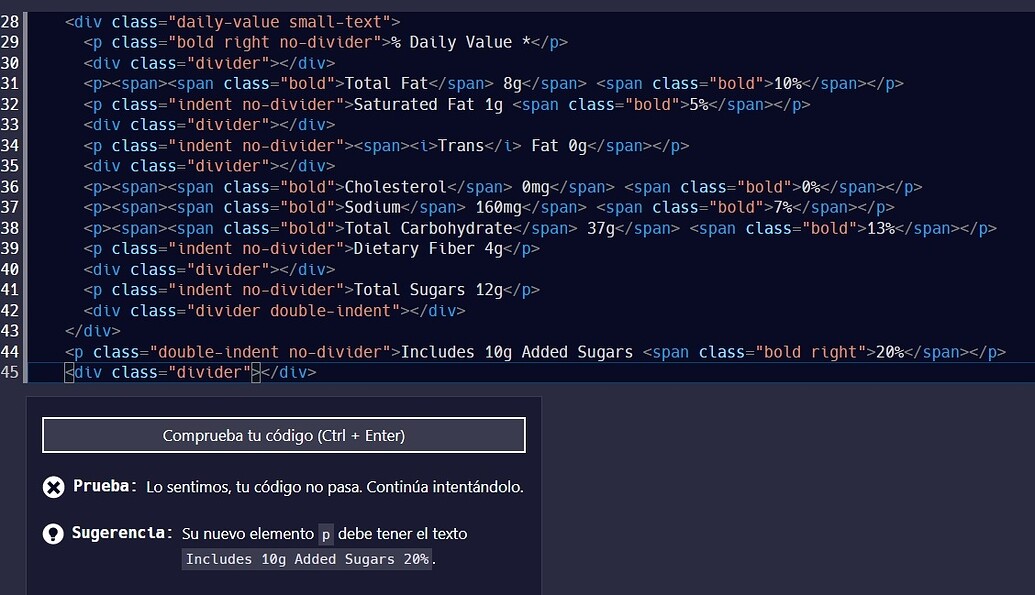The width and height of the screenshot is (1035, 595).
Task: Click the failed test X icon
Action: pyautogui.click(x=53, y=487)
